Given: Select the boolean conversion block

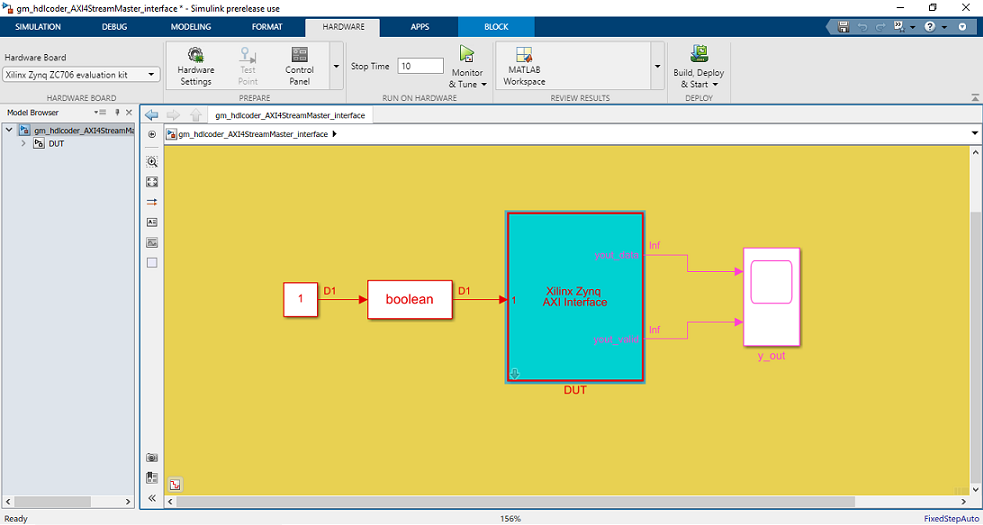Looking at the screenshot, I should pos(410,300).
